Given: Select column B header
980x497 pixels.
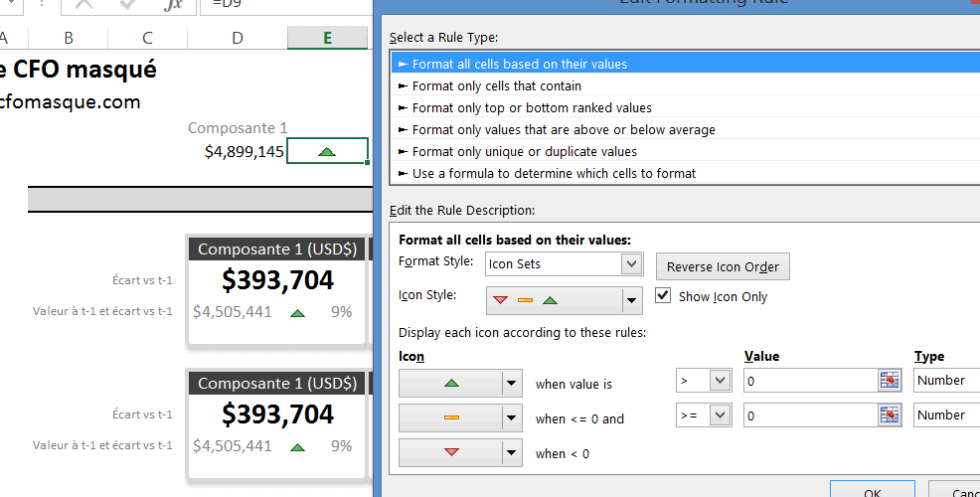Looking at the screenshot, I should pyautogui.click(x=68, y=38).
